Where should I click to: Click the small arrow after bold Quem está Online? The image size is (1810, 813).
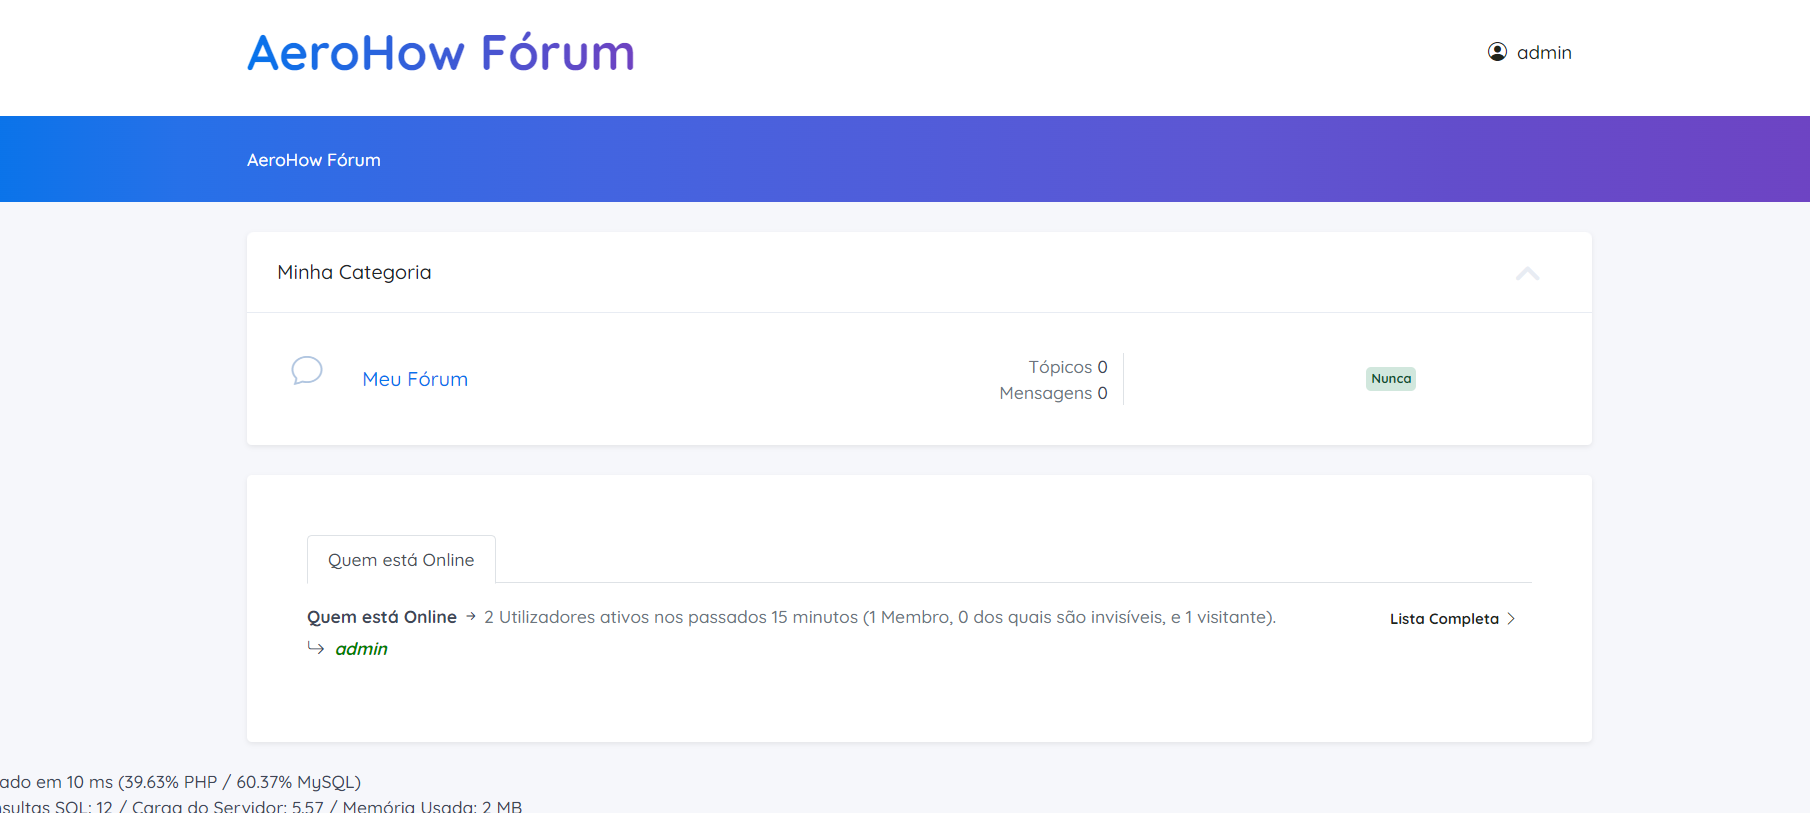coord(471,617)
